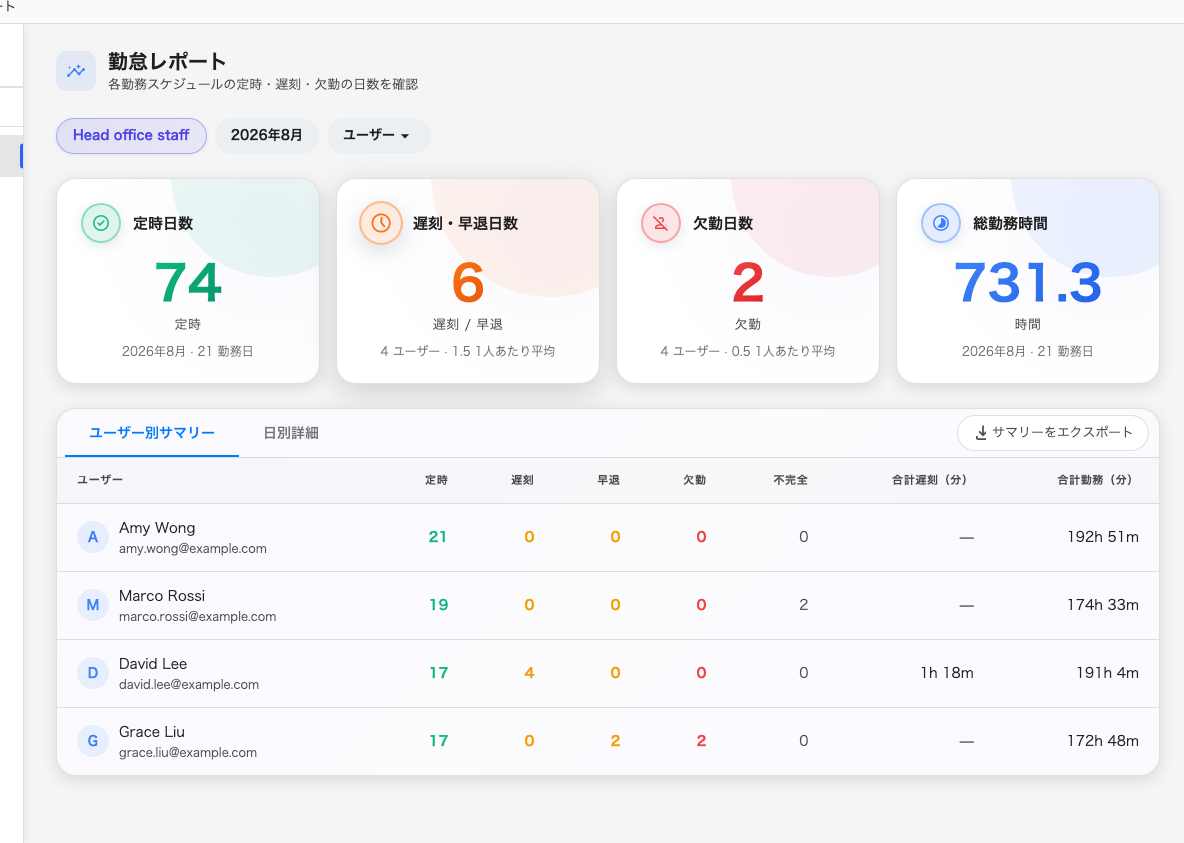Click the orange late clock icon

click(381, 223)
